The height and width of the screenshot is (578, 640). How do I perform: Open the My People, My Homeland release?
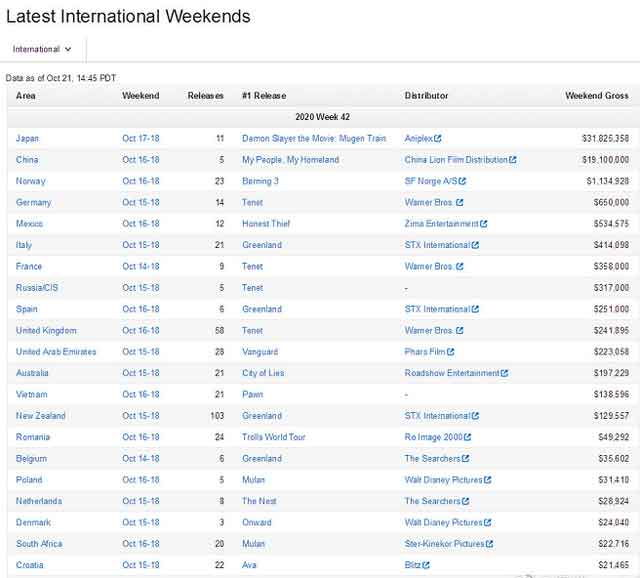[x=291, y=160]
